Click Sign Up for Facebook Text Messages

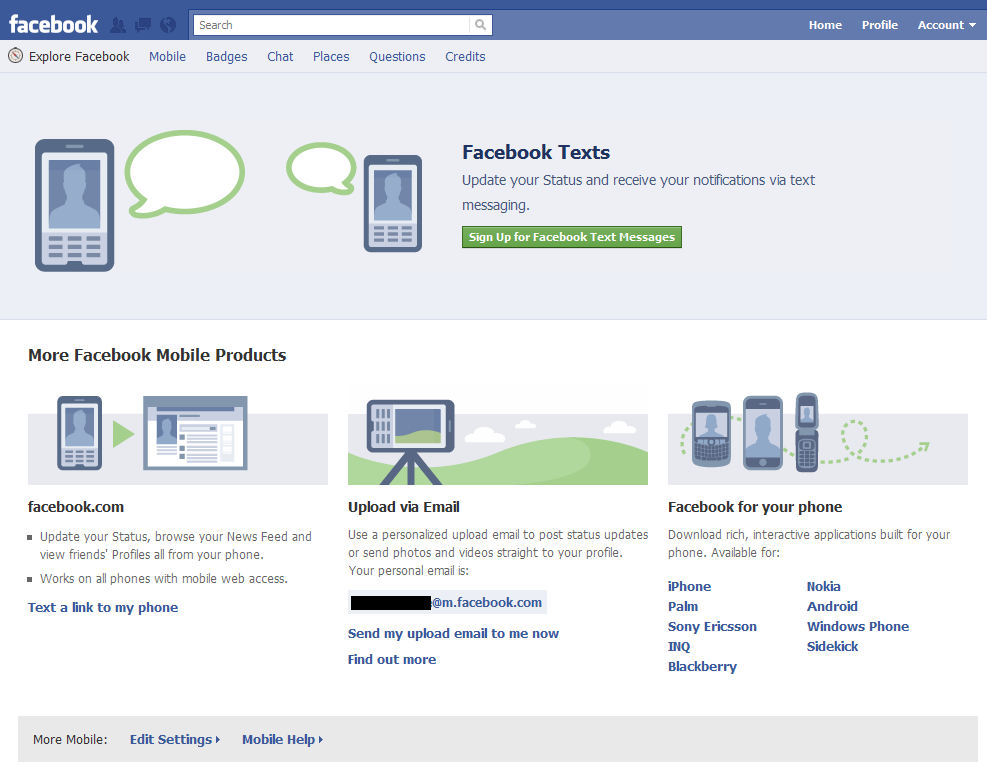[572, 237]
